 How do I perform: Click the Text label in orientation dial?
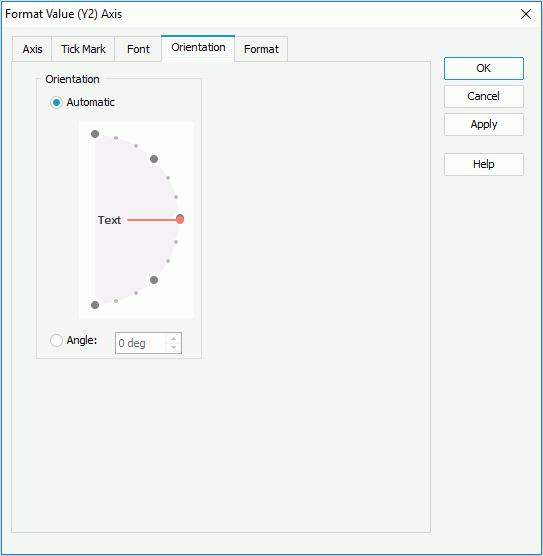(109, 220)
